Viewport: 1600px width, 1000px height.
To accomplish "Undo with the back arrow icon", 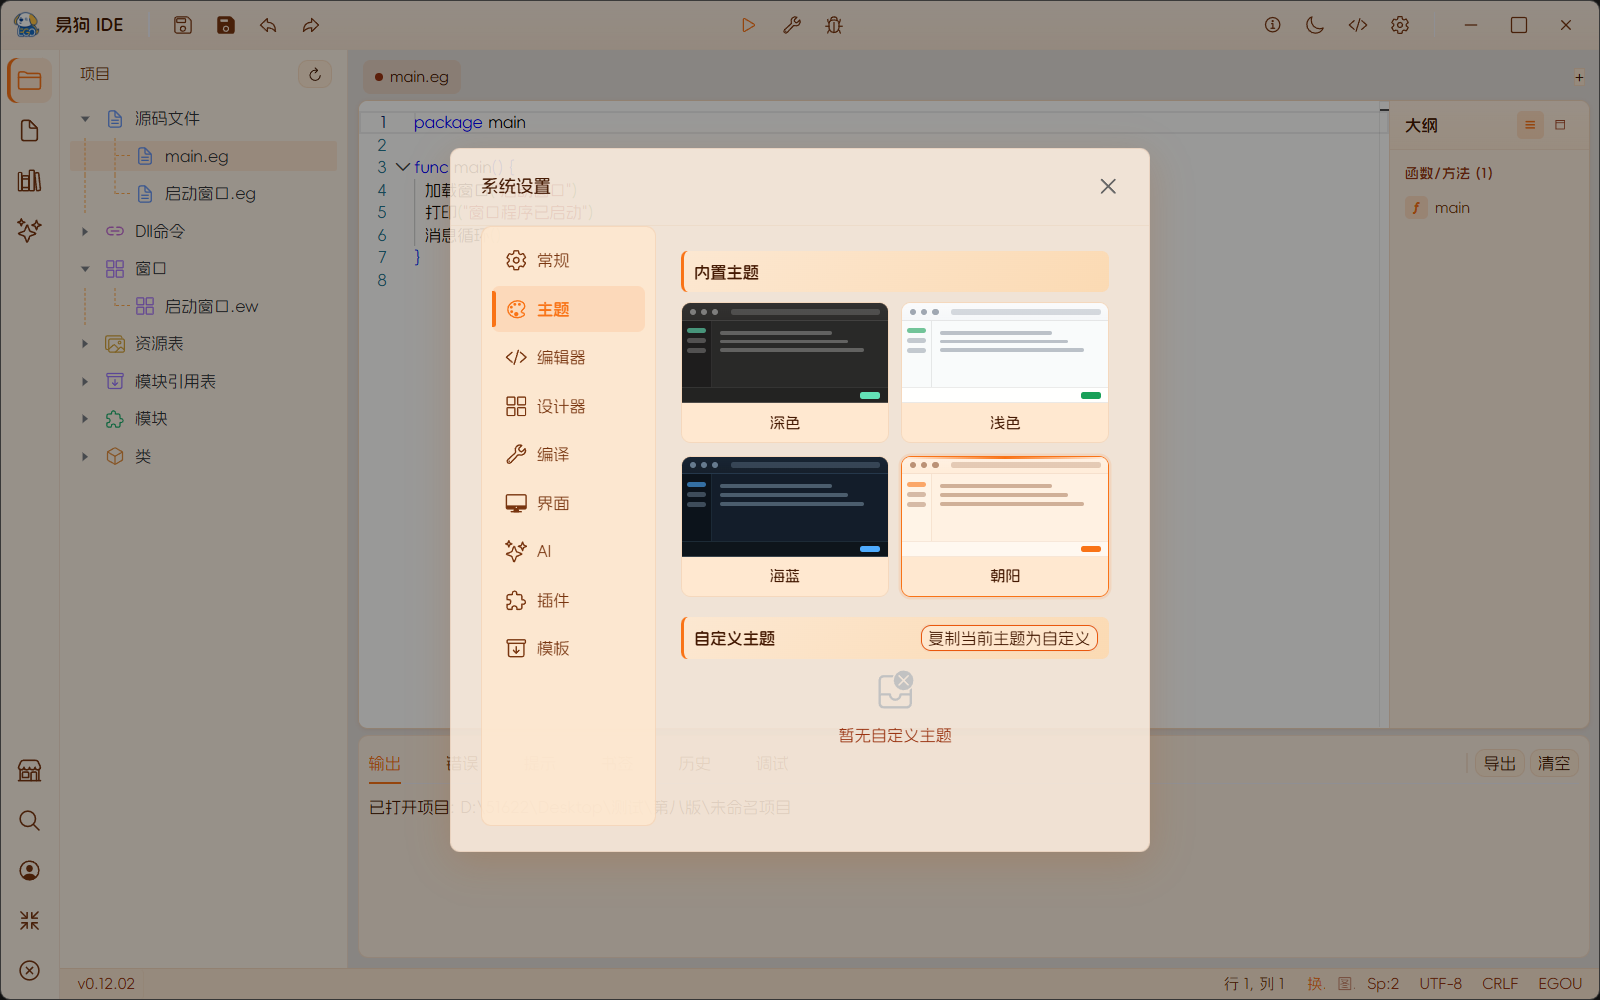I will coord(268,25).
